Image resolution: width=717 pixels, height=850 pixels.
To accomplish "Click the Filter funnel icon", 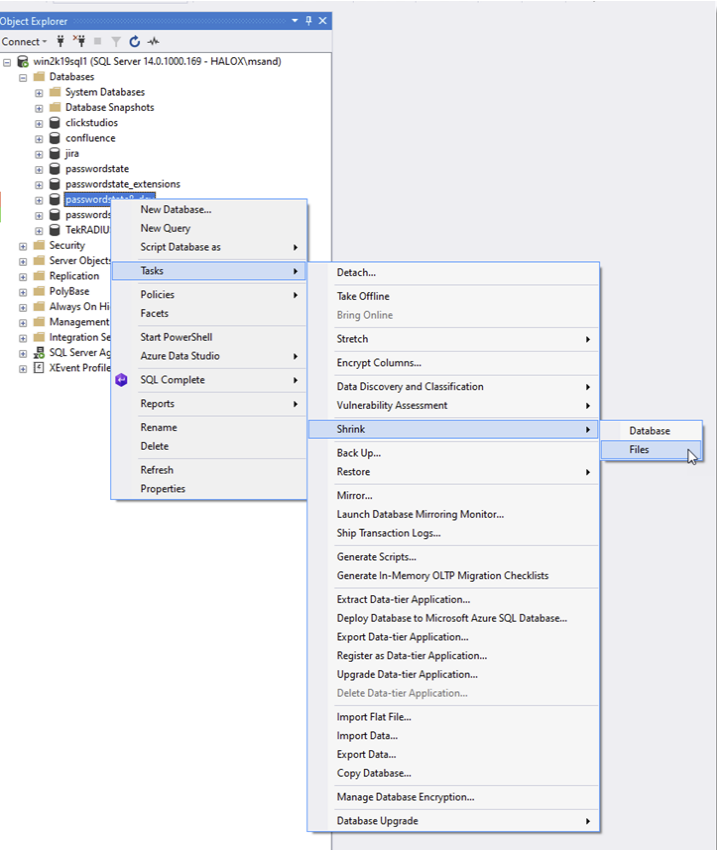I will 116,42.
